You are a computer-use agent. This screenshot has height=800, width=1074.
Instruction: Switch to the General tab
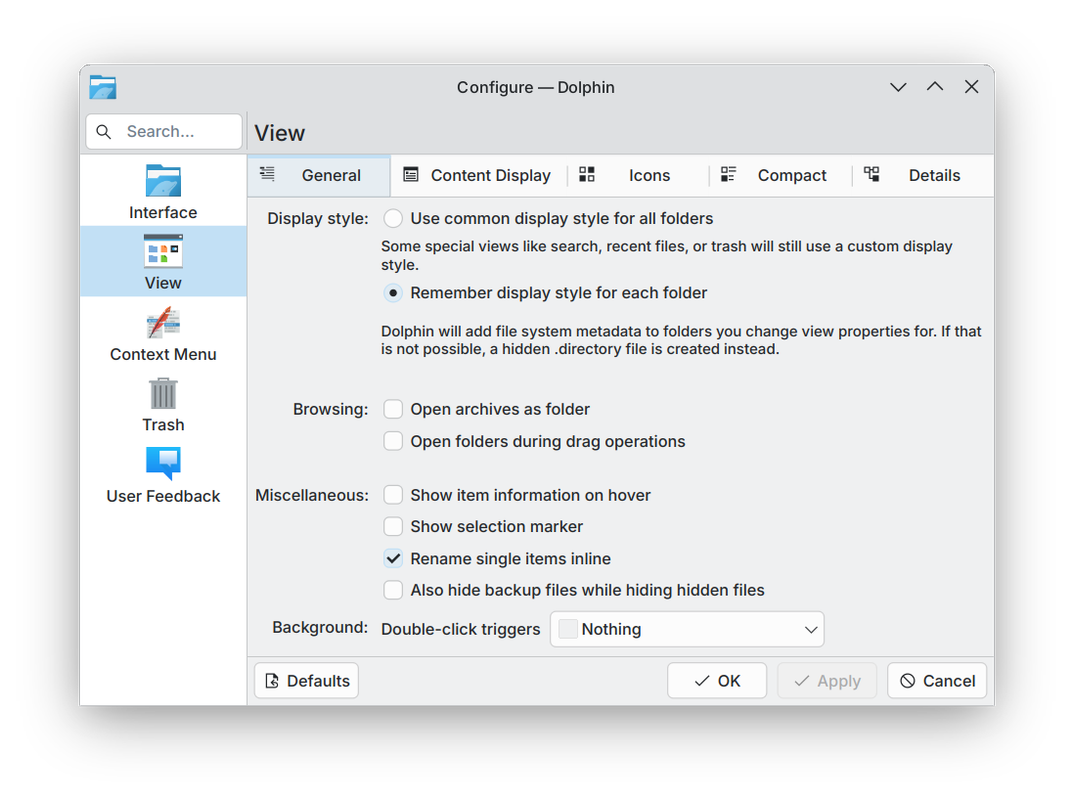click(x=319, y=175)
